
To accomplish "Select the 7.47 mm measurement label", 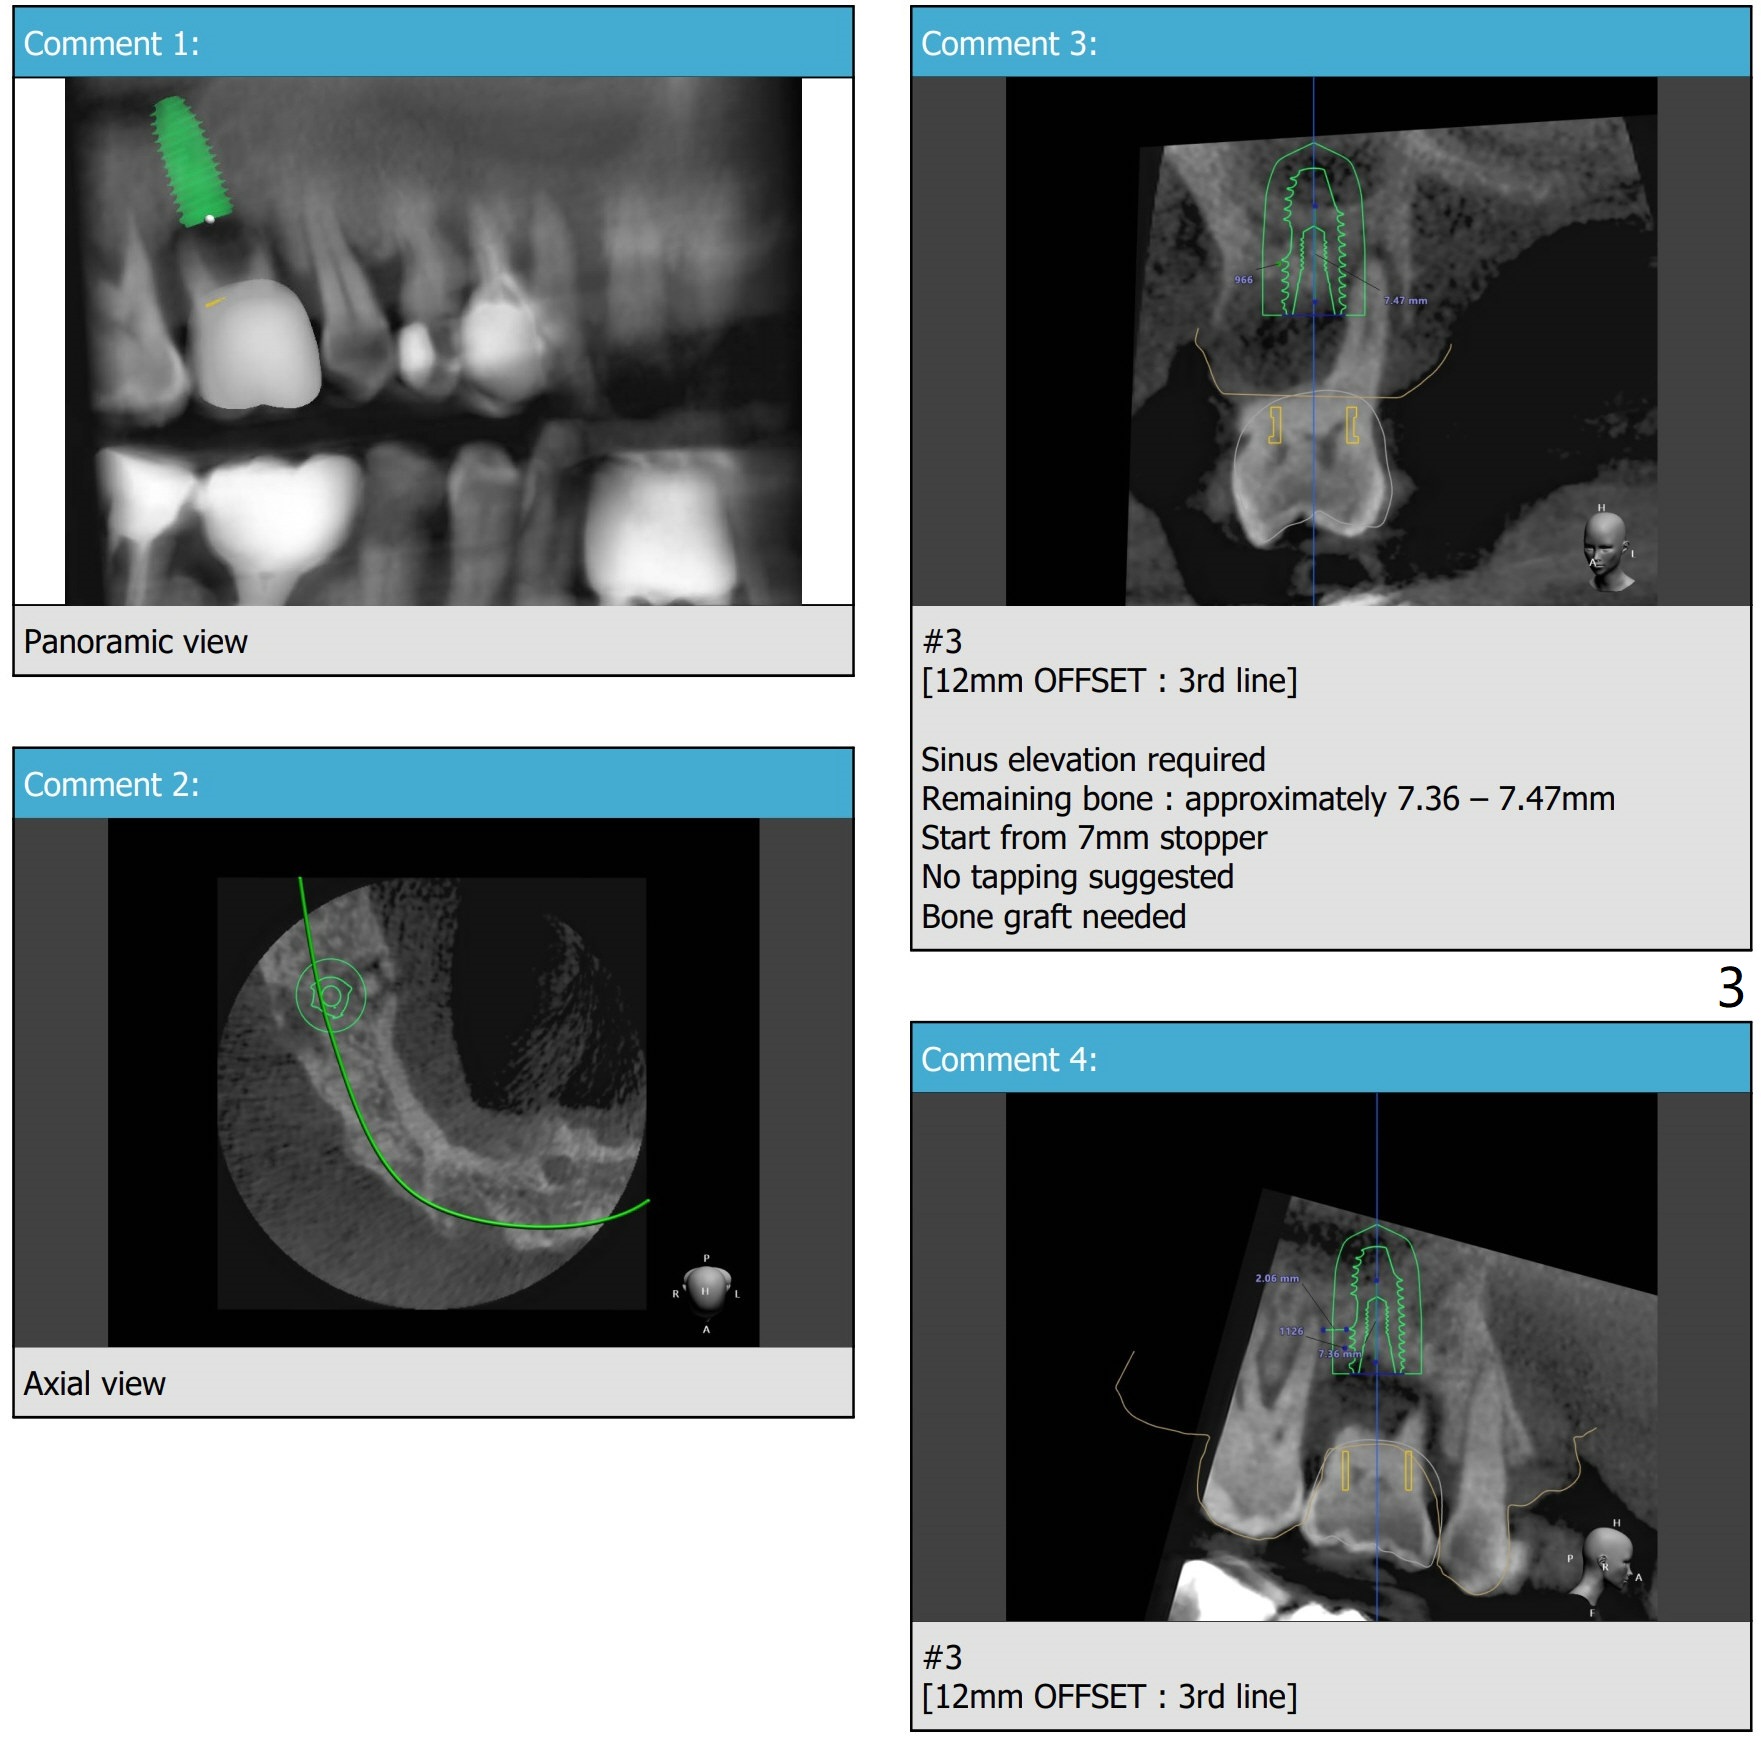I will [1405, 300].
